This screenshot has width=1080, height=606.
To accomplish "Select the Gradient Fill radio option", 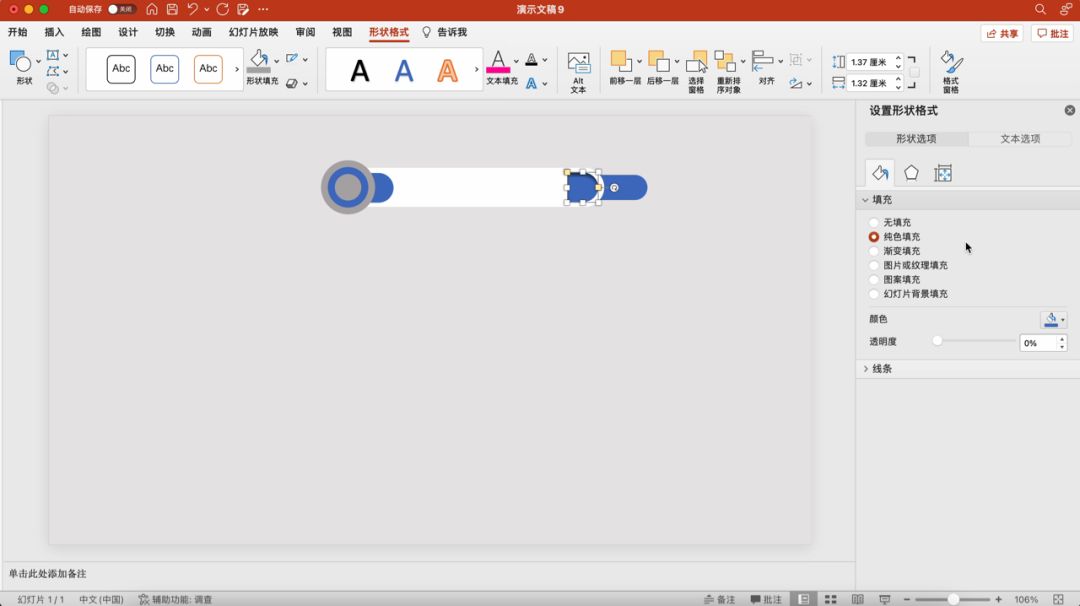I will click(x=873, y=251).
